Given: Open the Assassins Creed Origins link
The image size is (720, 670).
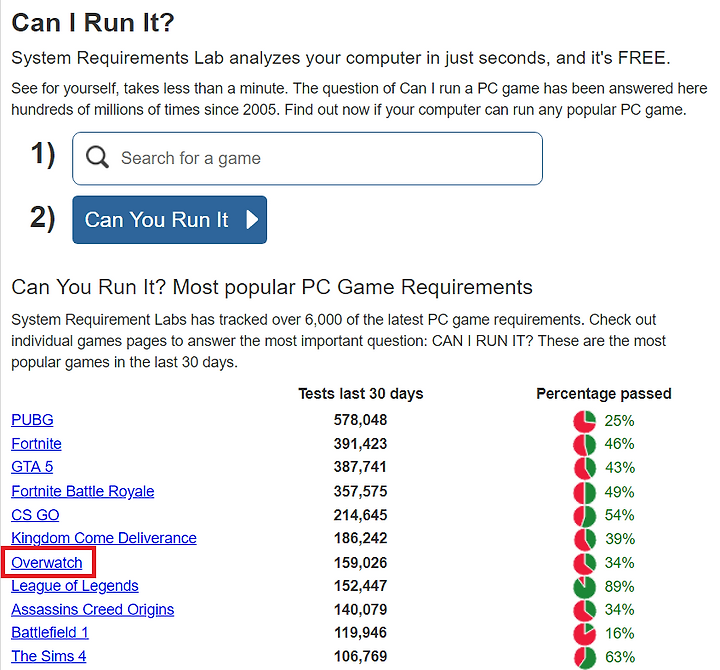Looking at the screenshot, I should [x=93, y=610].
